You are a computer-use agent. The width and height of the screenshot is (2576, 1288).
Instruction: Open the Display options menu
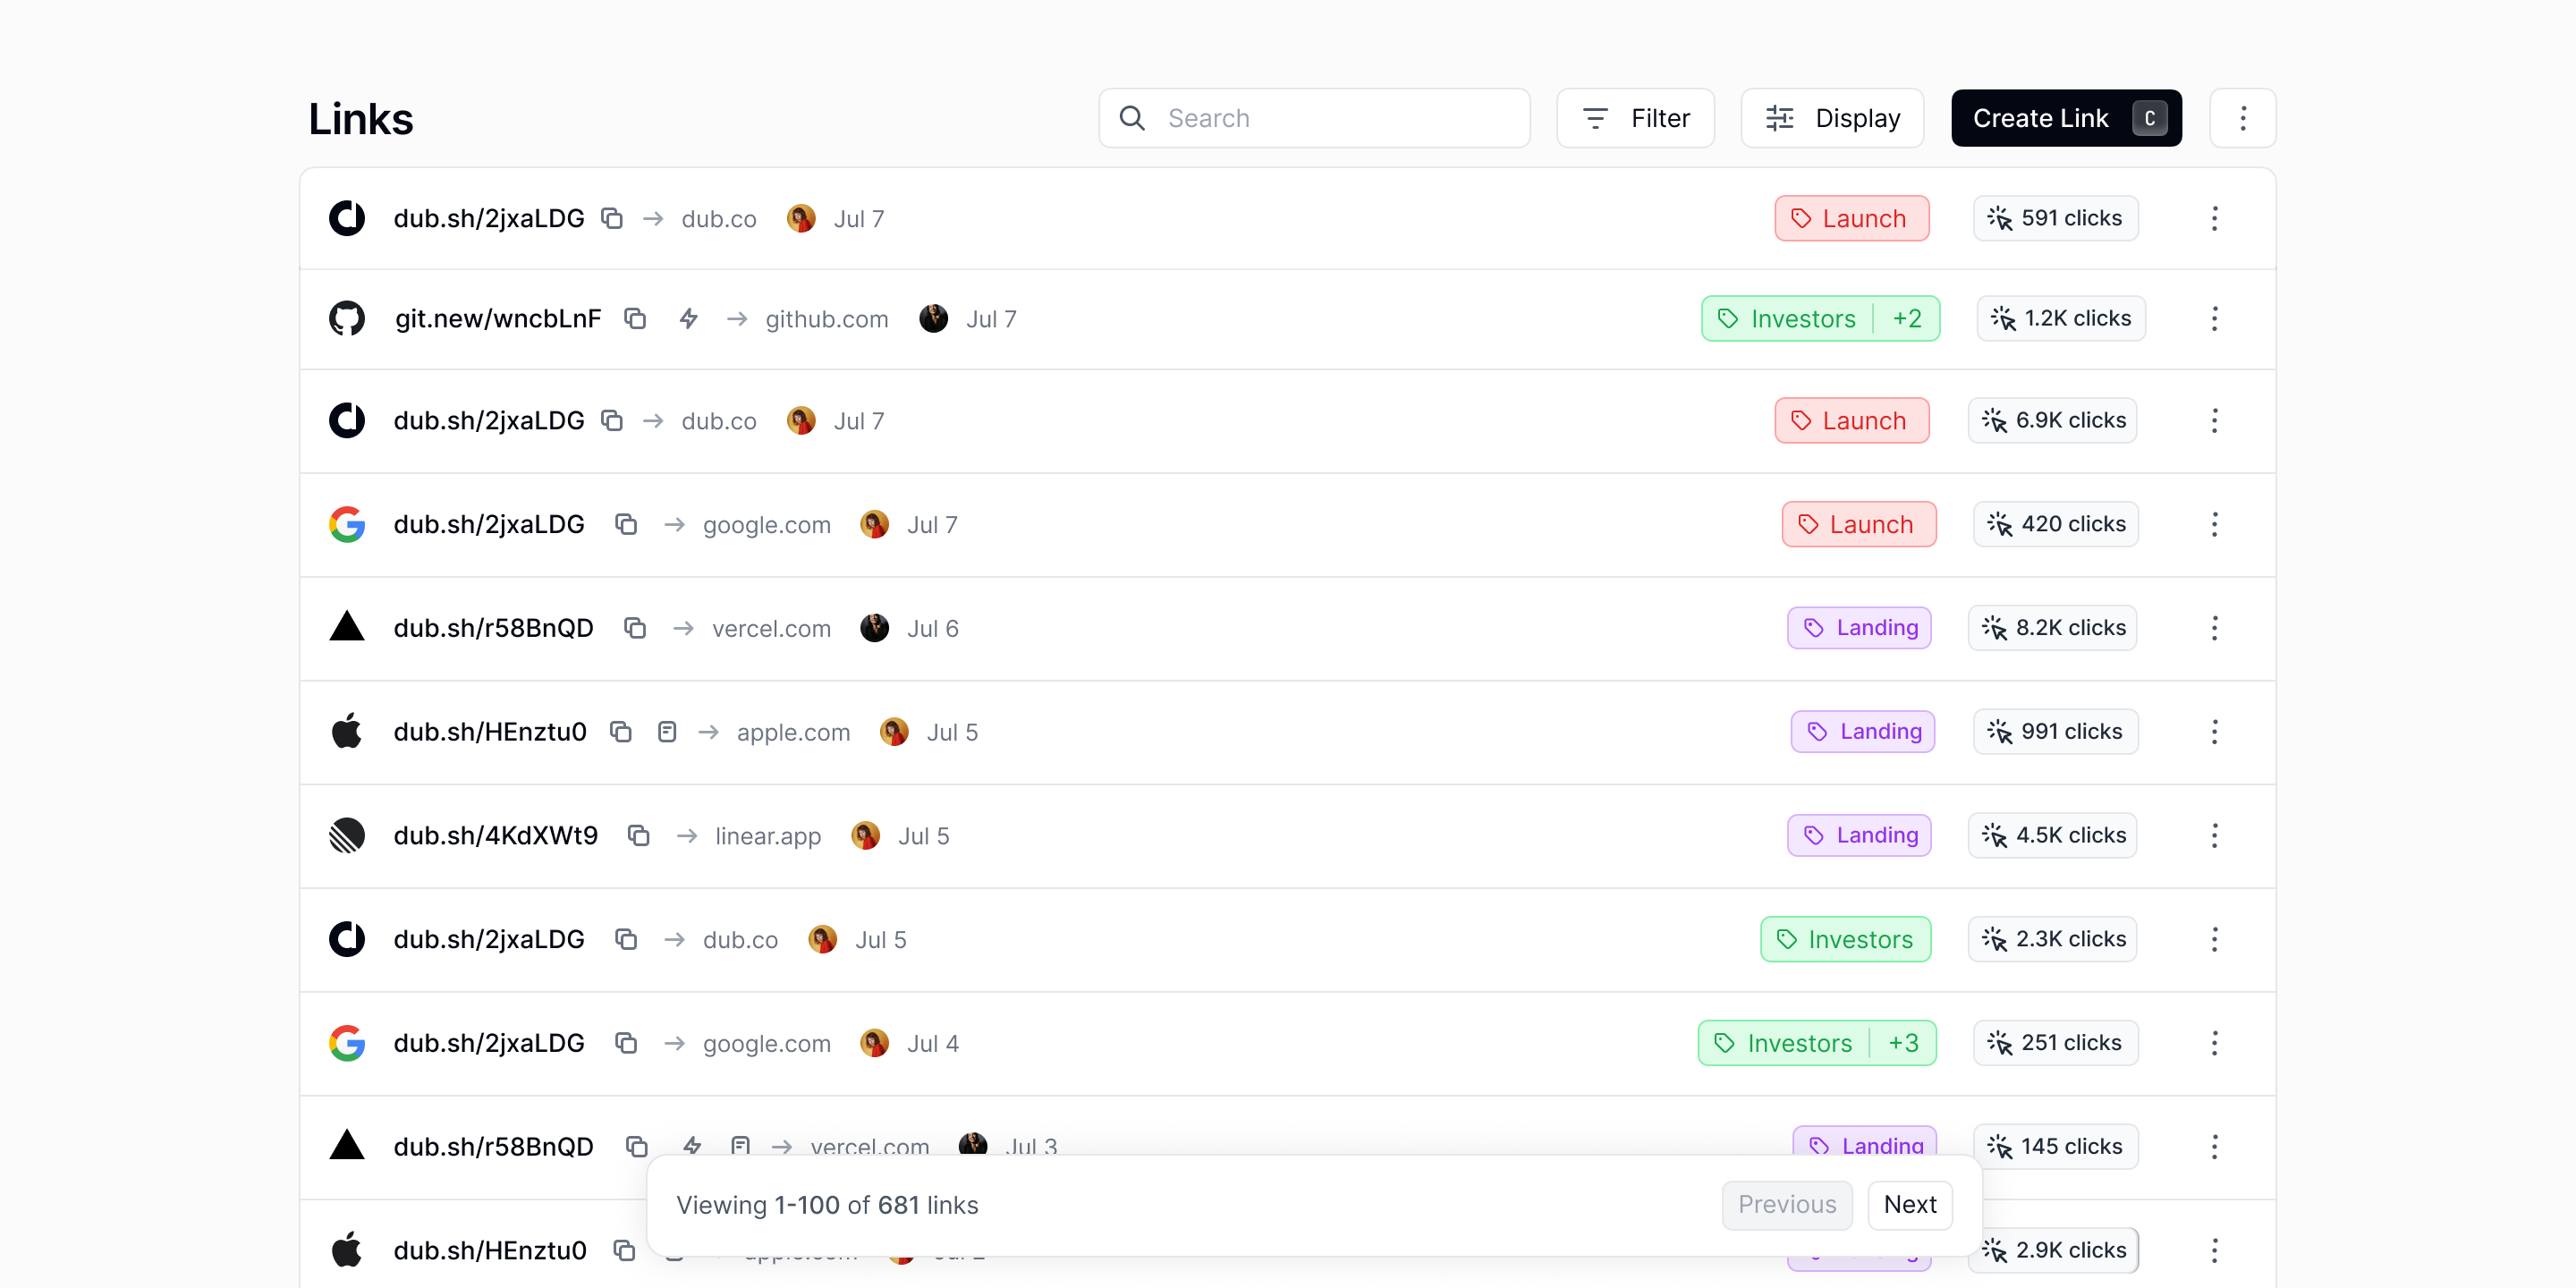tap(1831, 117)
